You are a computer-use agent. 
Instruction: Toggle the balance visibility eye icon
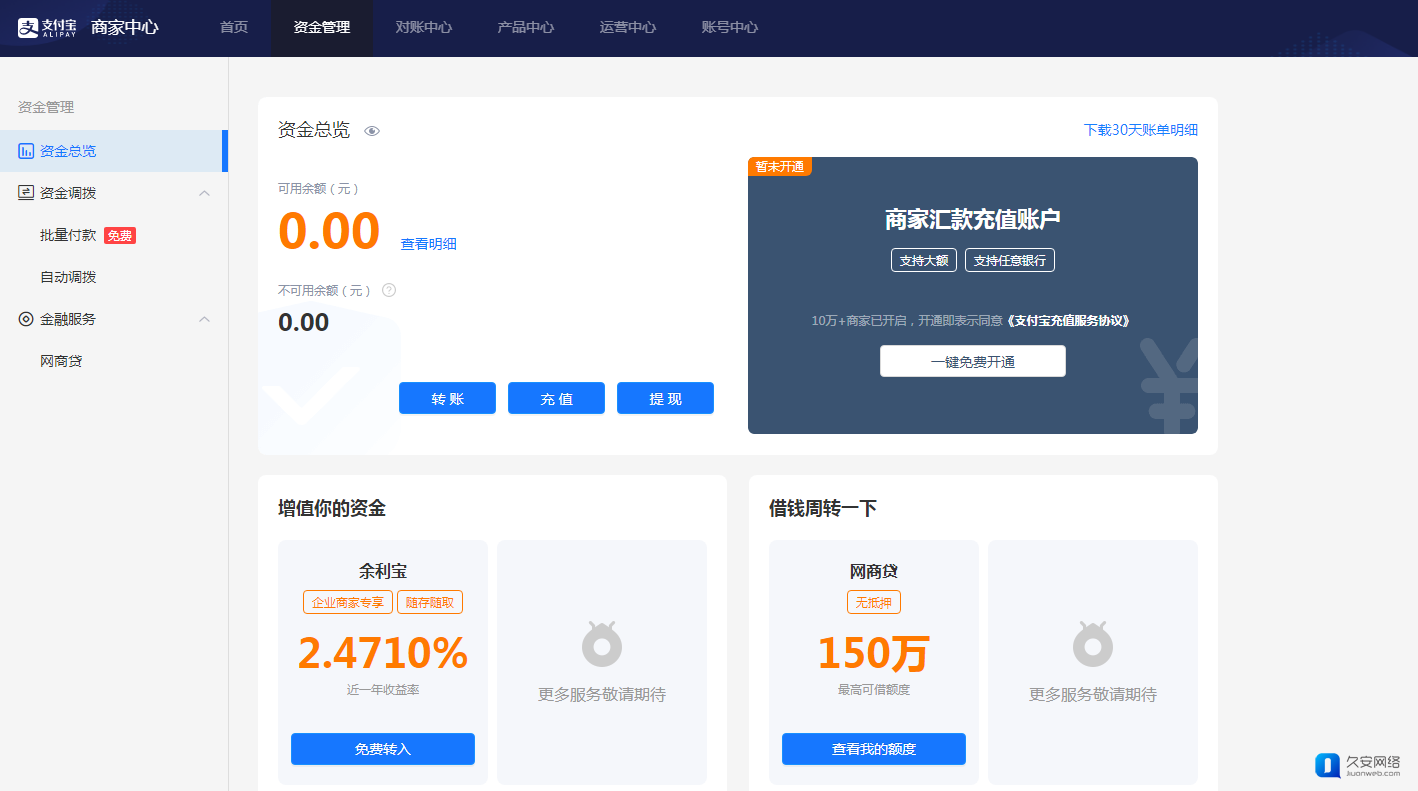click(372, 131)
